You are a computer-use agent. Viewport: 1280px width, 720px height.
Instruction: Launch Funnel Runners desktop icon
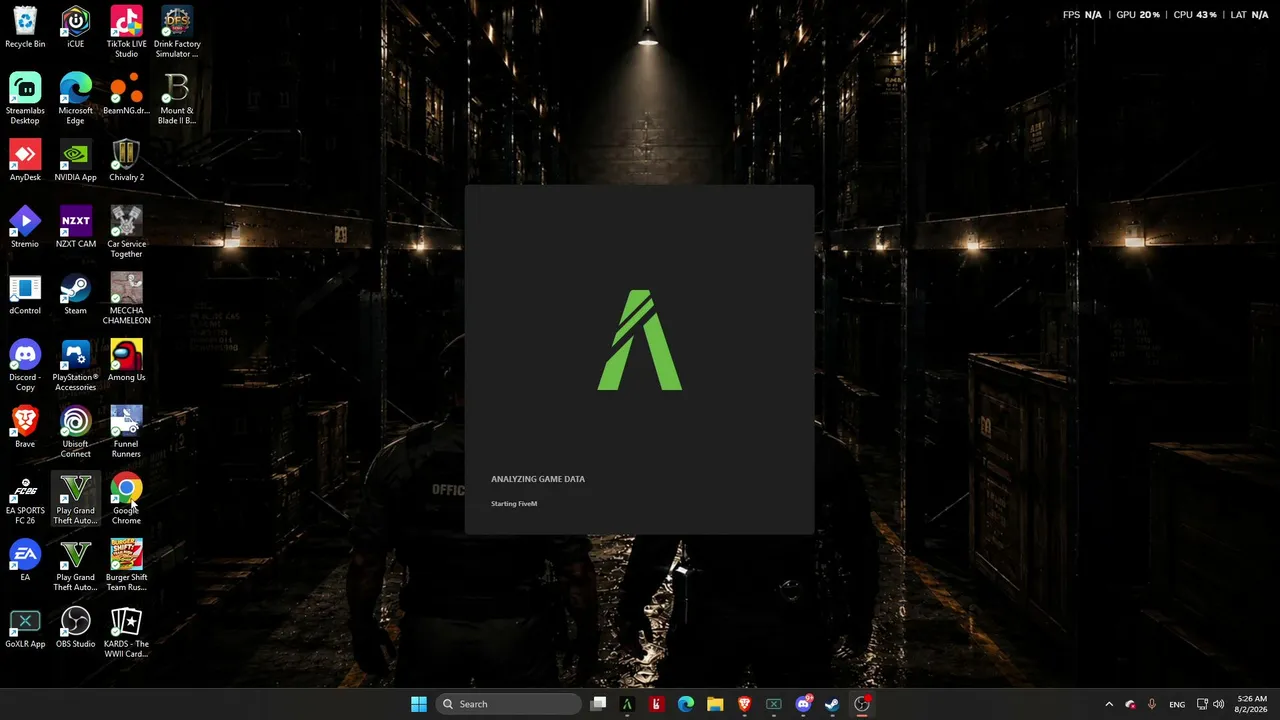point(126,433)
